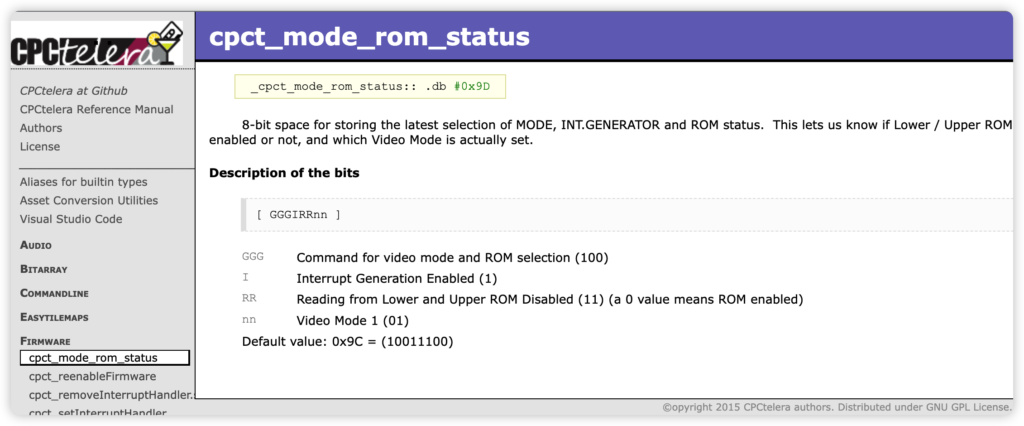Expand the Easytilemaps section
This screenshot has width=1024, height=426.
(54, 318)
